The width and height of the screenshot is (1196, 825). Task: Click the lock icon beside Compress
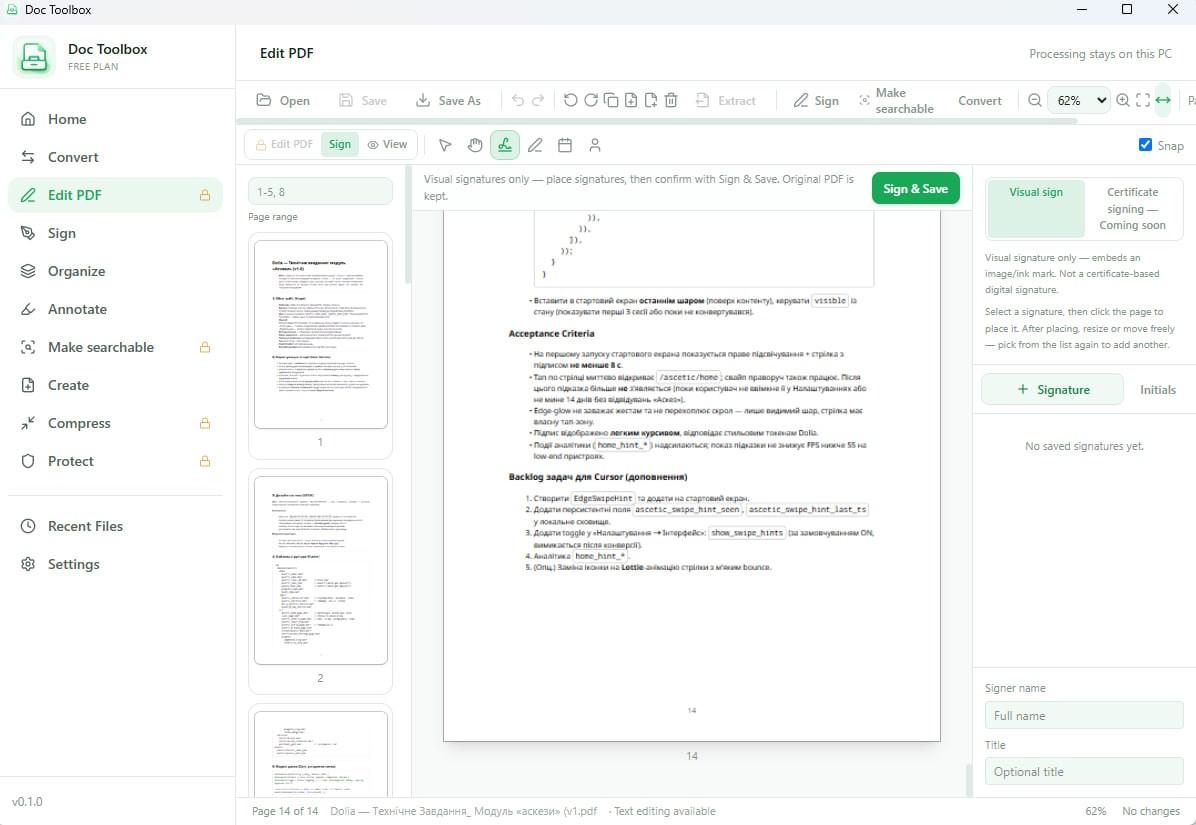click(x=204, y=423)
